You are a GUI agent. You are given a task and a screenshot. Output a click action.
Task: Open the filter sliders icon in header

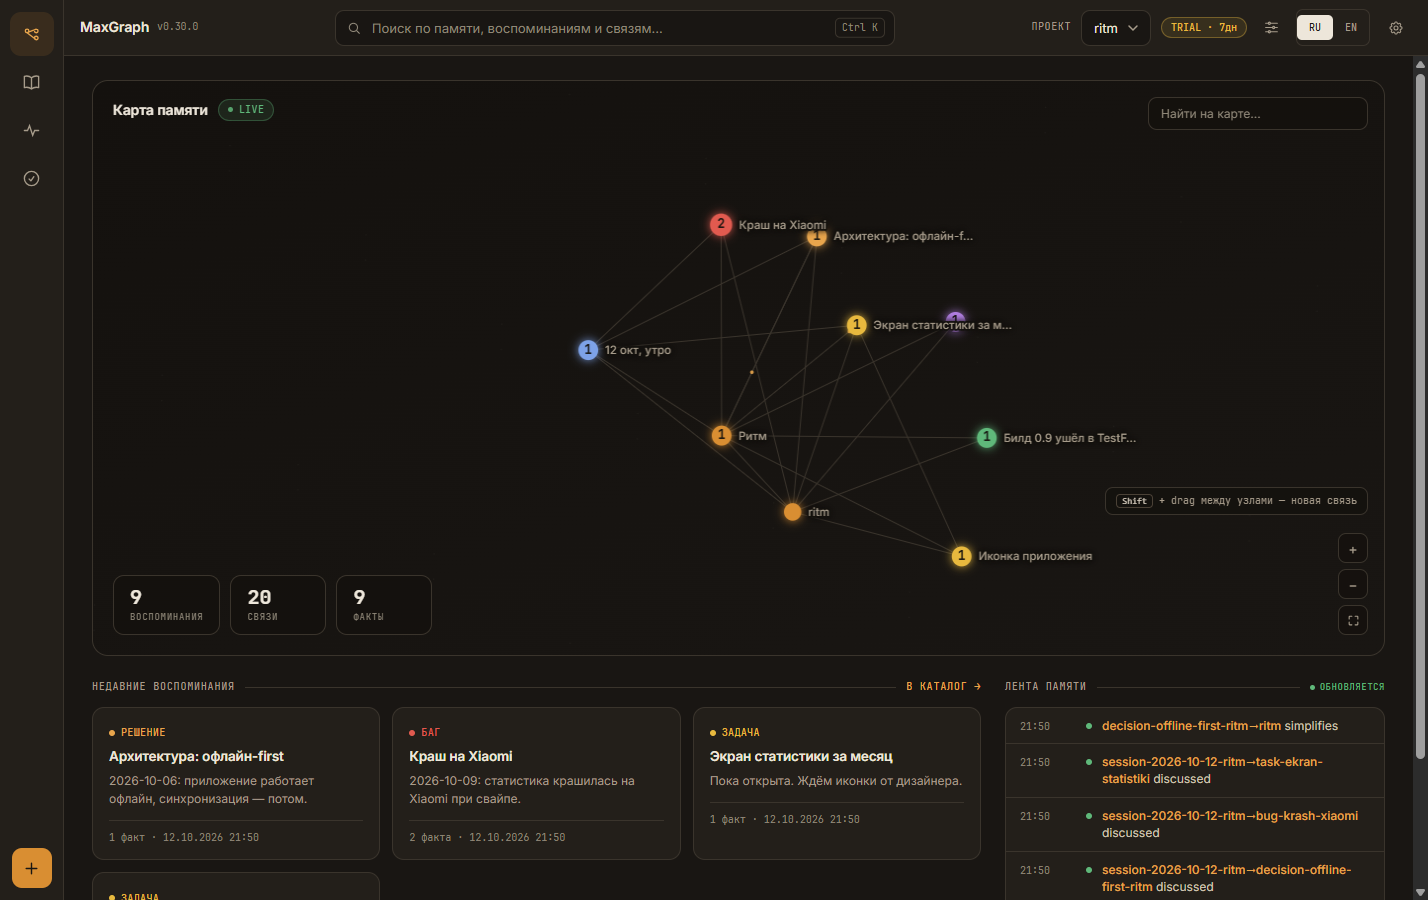1271,28
